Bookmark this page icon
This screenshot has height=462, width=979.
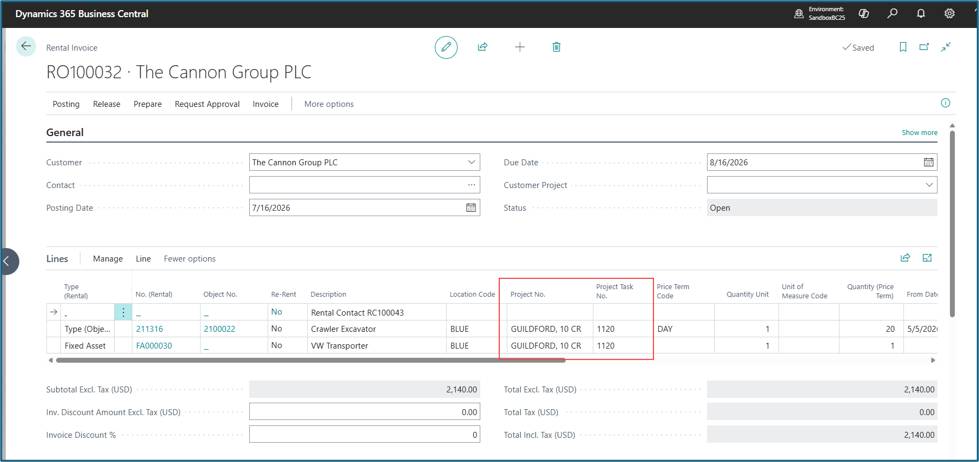tap(903, 47)
